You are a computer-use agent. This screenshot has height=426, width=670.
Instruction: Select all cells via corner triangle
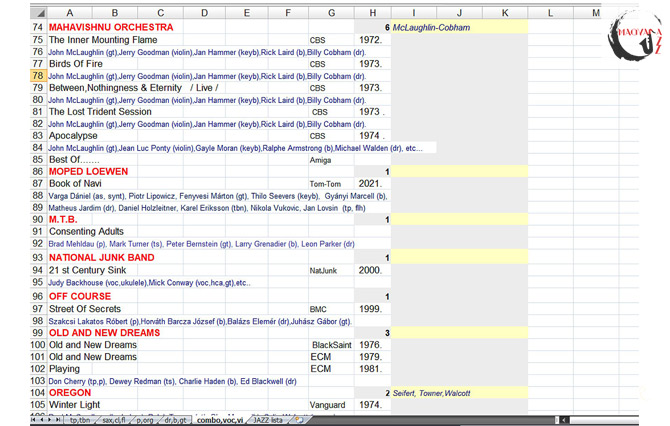tap(39, 13)
